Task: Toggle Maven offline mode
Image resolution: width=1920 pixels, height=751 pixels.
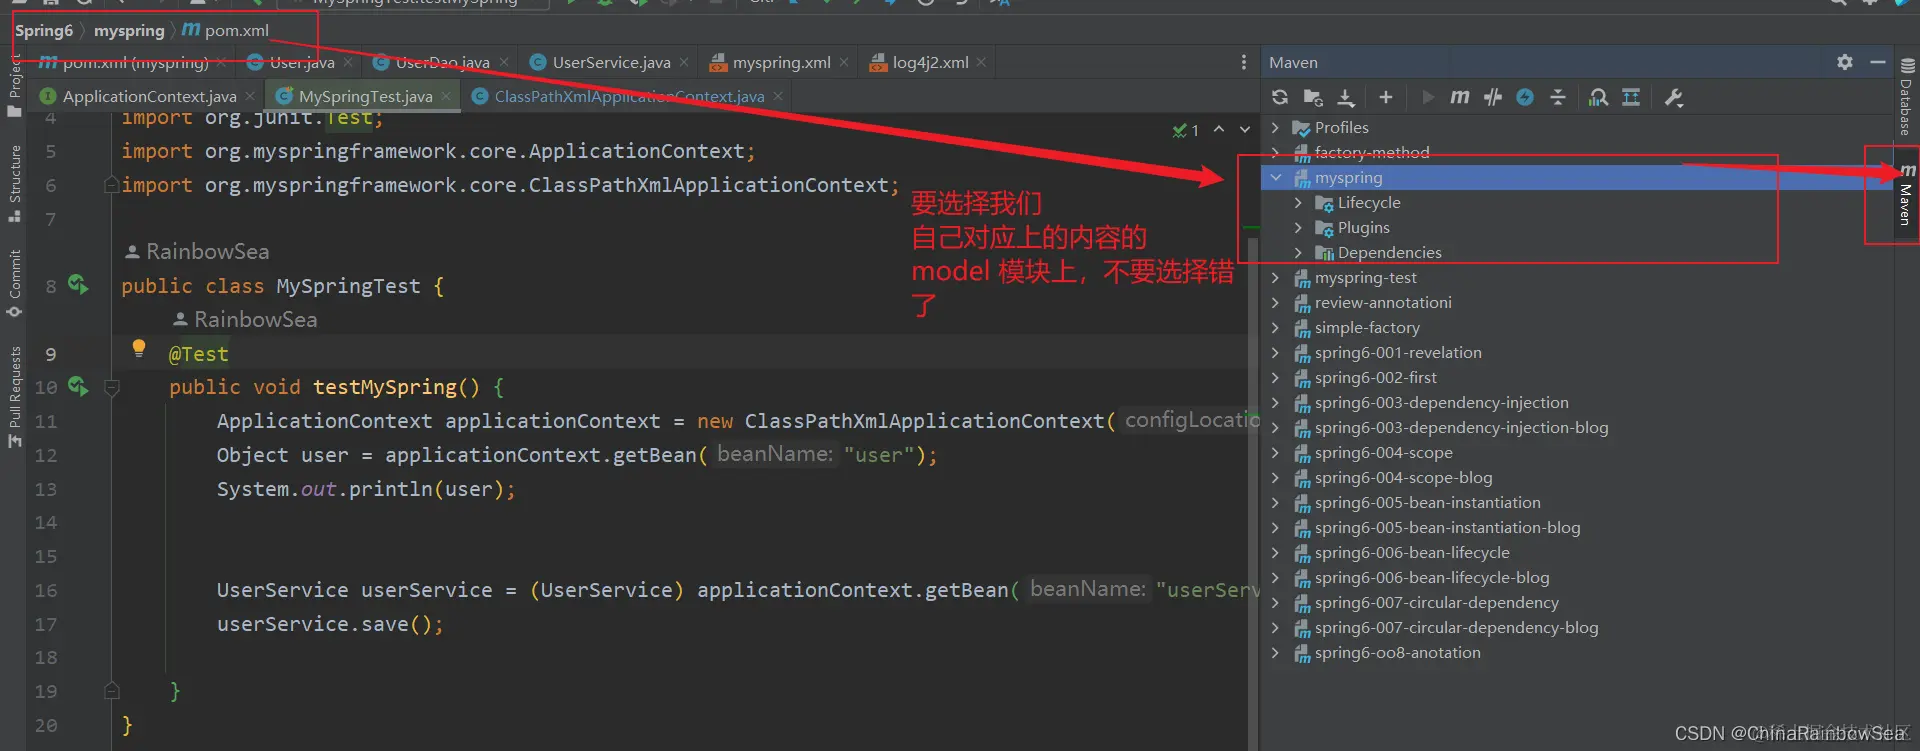Action: (x=1493, y=97)
